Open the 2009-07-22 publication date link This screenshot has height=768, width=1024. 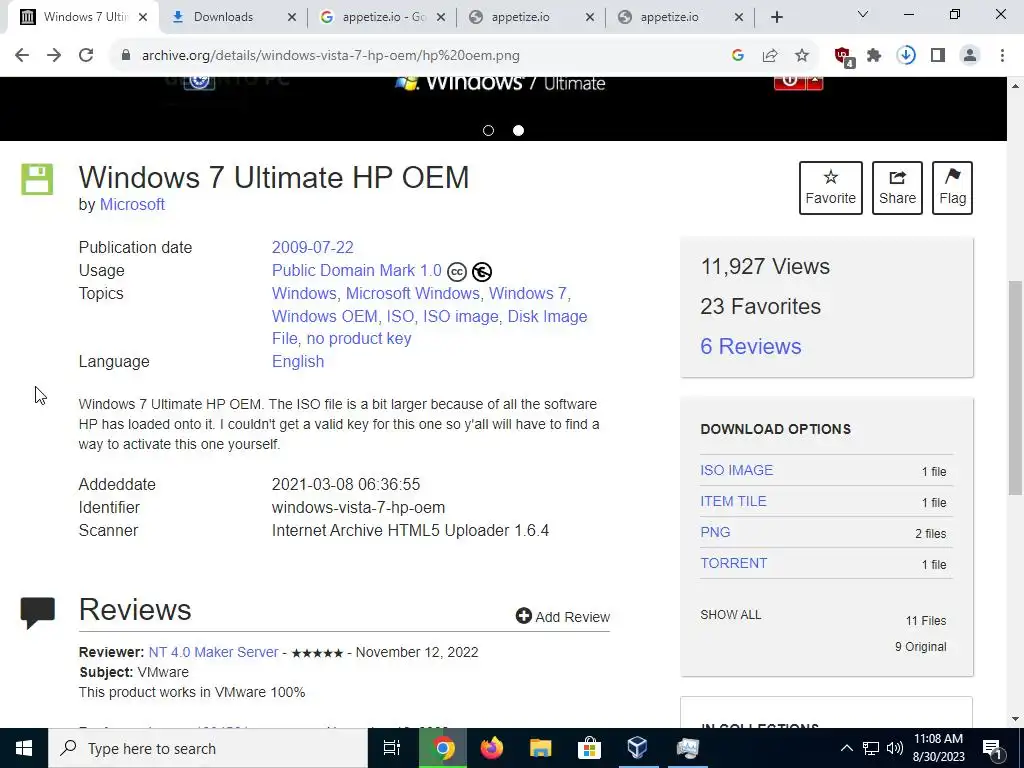click(313, 248)
